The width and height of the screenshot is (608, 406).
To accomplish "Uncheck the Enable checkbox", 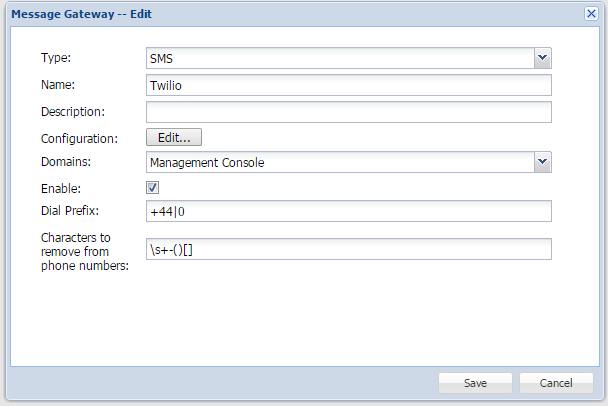I will tap(153, 187).
